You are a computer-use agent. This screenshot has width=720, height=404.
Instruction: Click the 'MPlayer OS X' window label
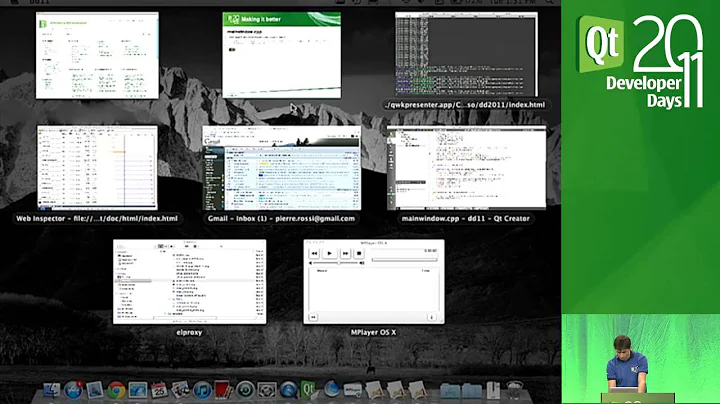[373, 332]
